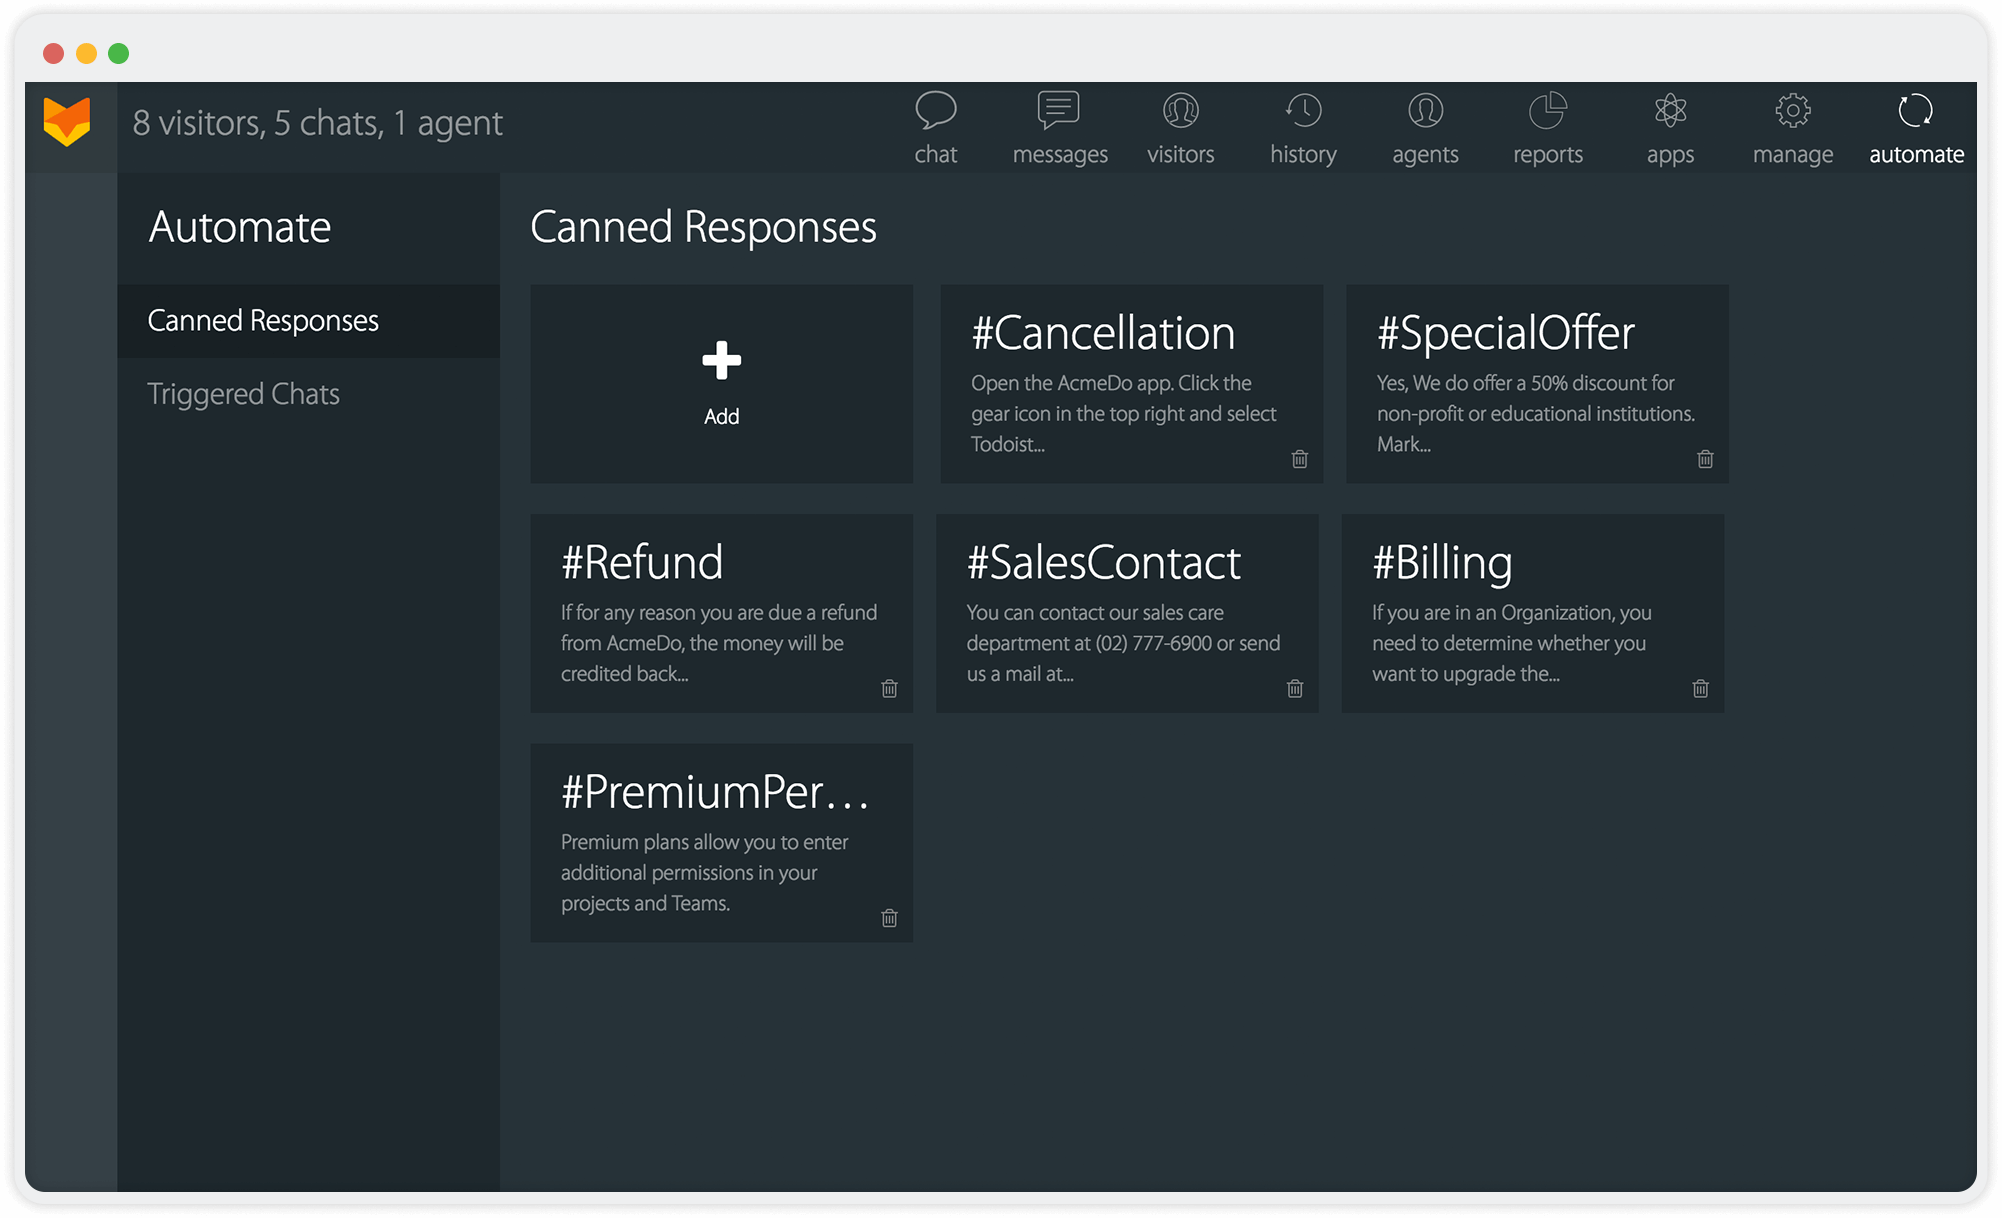Open the #Refund response title
The width and height of the screenshot is (2002, 1218).
(x=642, y=562)
